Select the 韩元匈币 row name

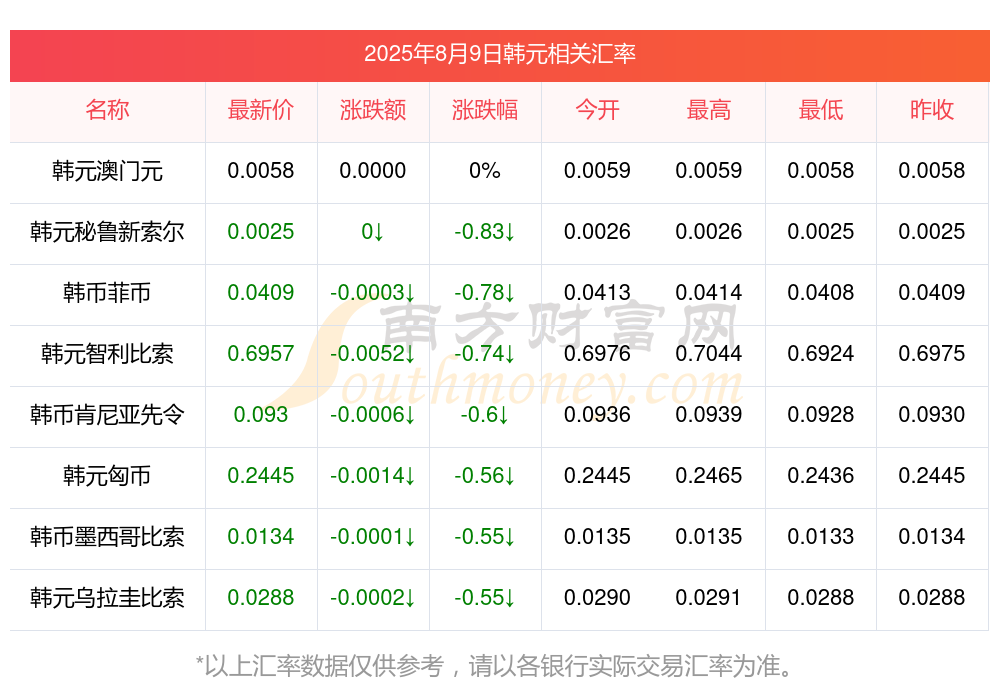point(107,475)
